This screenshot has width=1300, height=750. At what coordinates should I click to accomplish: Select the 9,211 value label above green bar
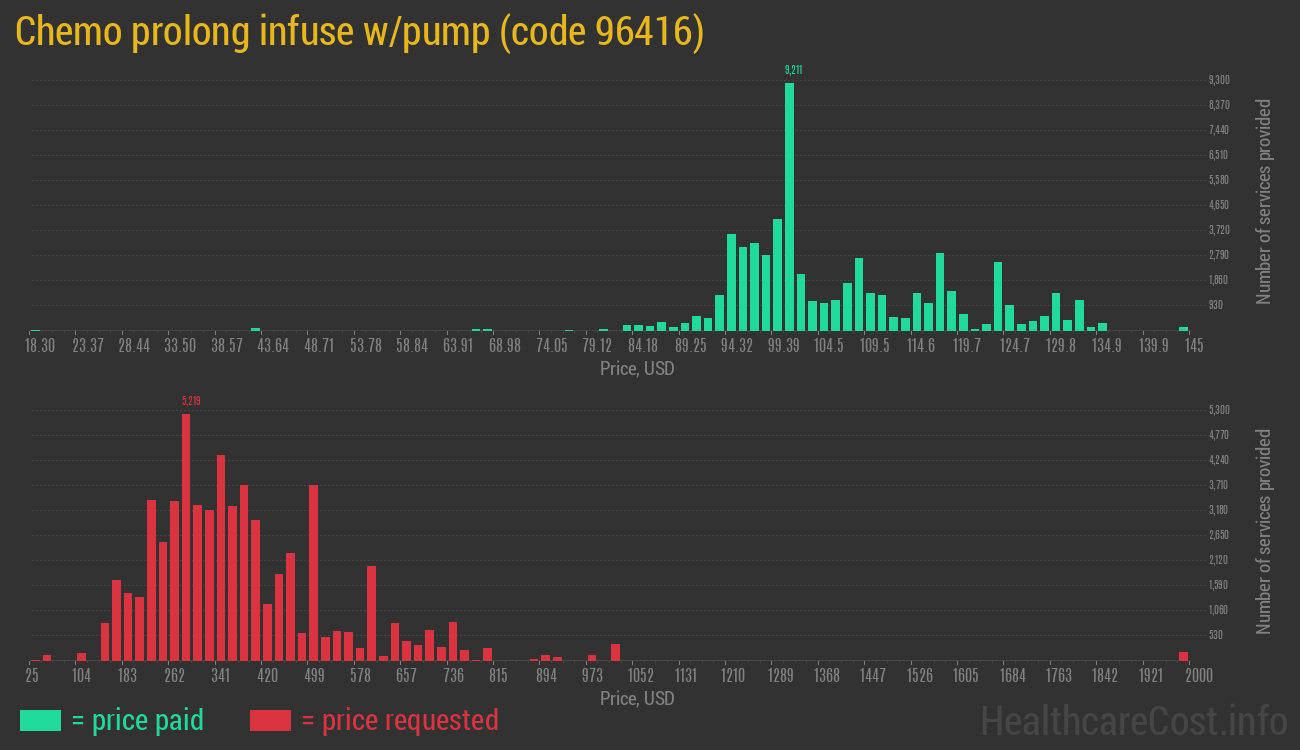[x=793, y=70]
